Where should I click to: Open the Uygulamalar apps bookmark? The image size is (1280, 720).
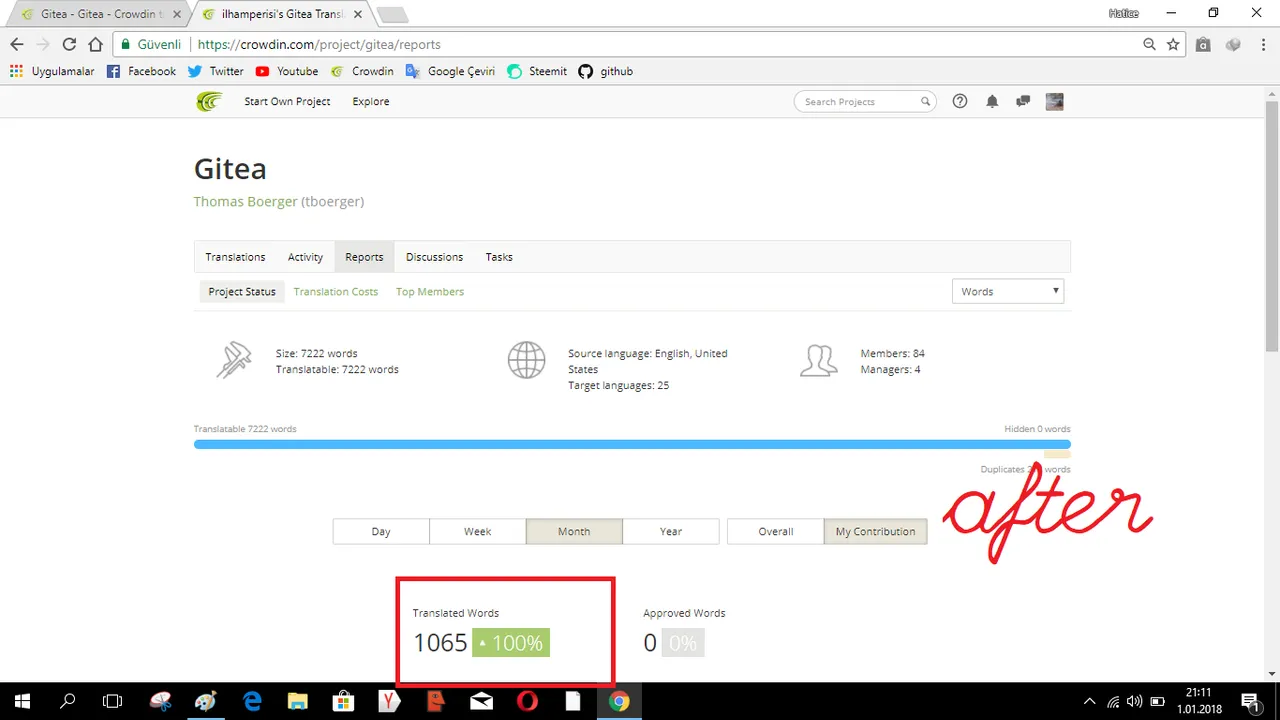click(52, 71)
